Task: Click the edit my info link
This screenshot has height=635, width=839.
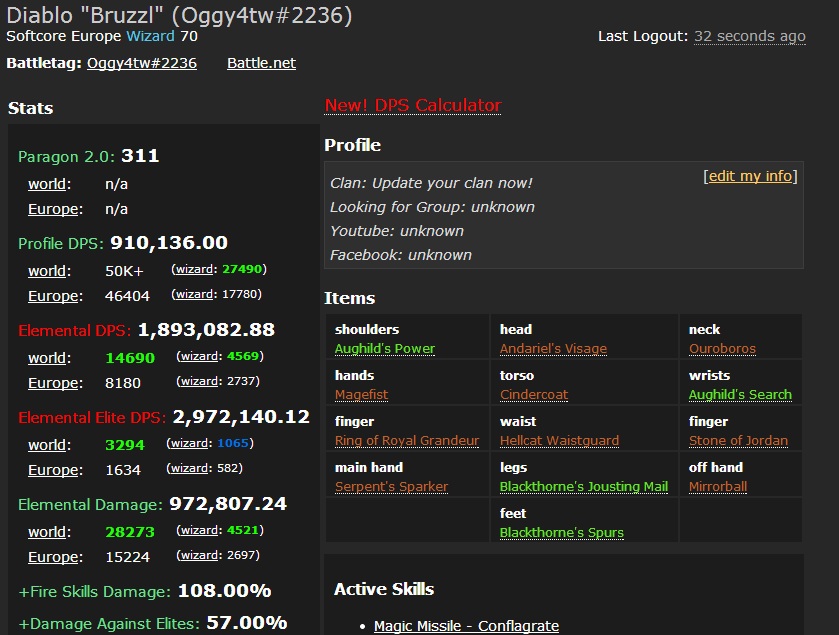Action: coord(750,176)
